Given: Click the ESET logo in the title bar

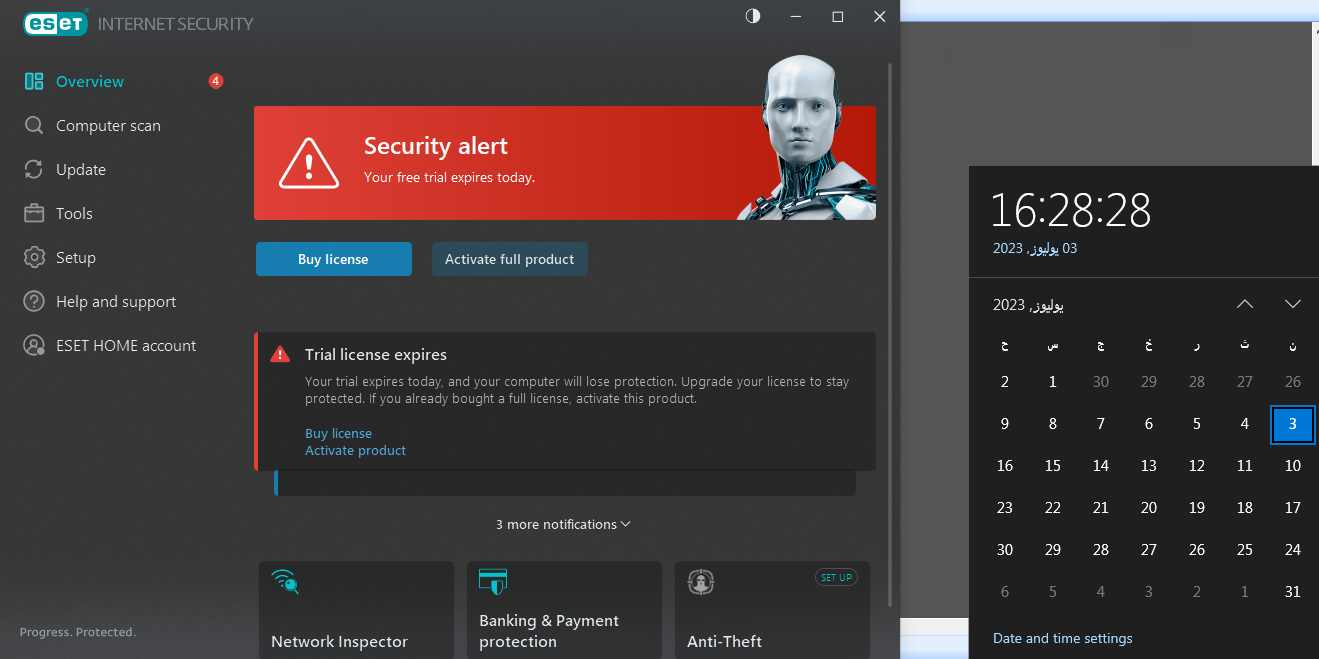Looking at the screenshot, I should tap(56, 23).
